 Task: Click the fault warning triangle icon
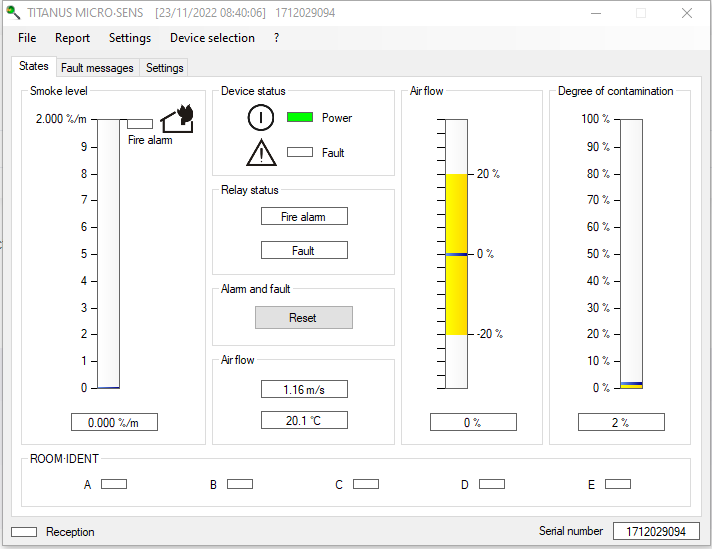pos(261,153)
